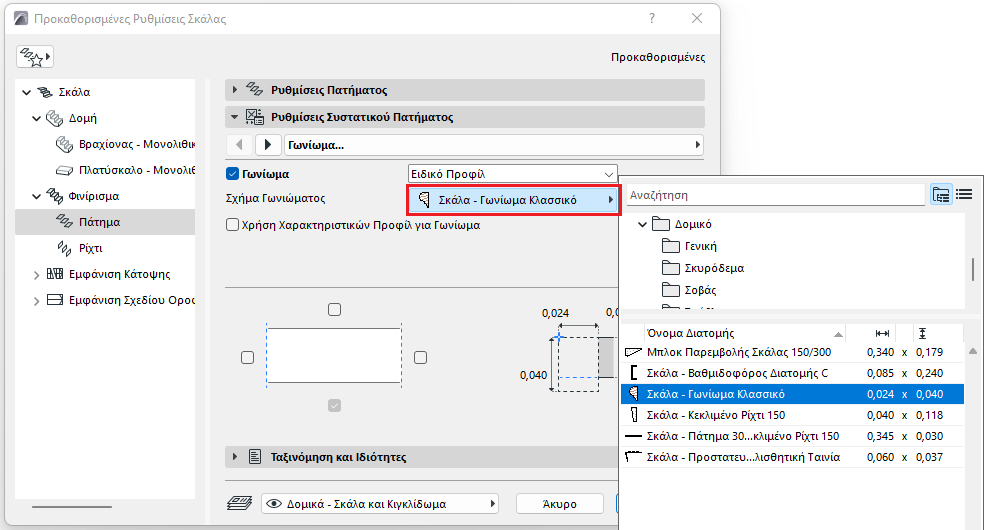Select Βραχίονας - Μονολιθικό tree item
The width and height of the screenshot is (988, 530).
pos(137,144)
